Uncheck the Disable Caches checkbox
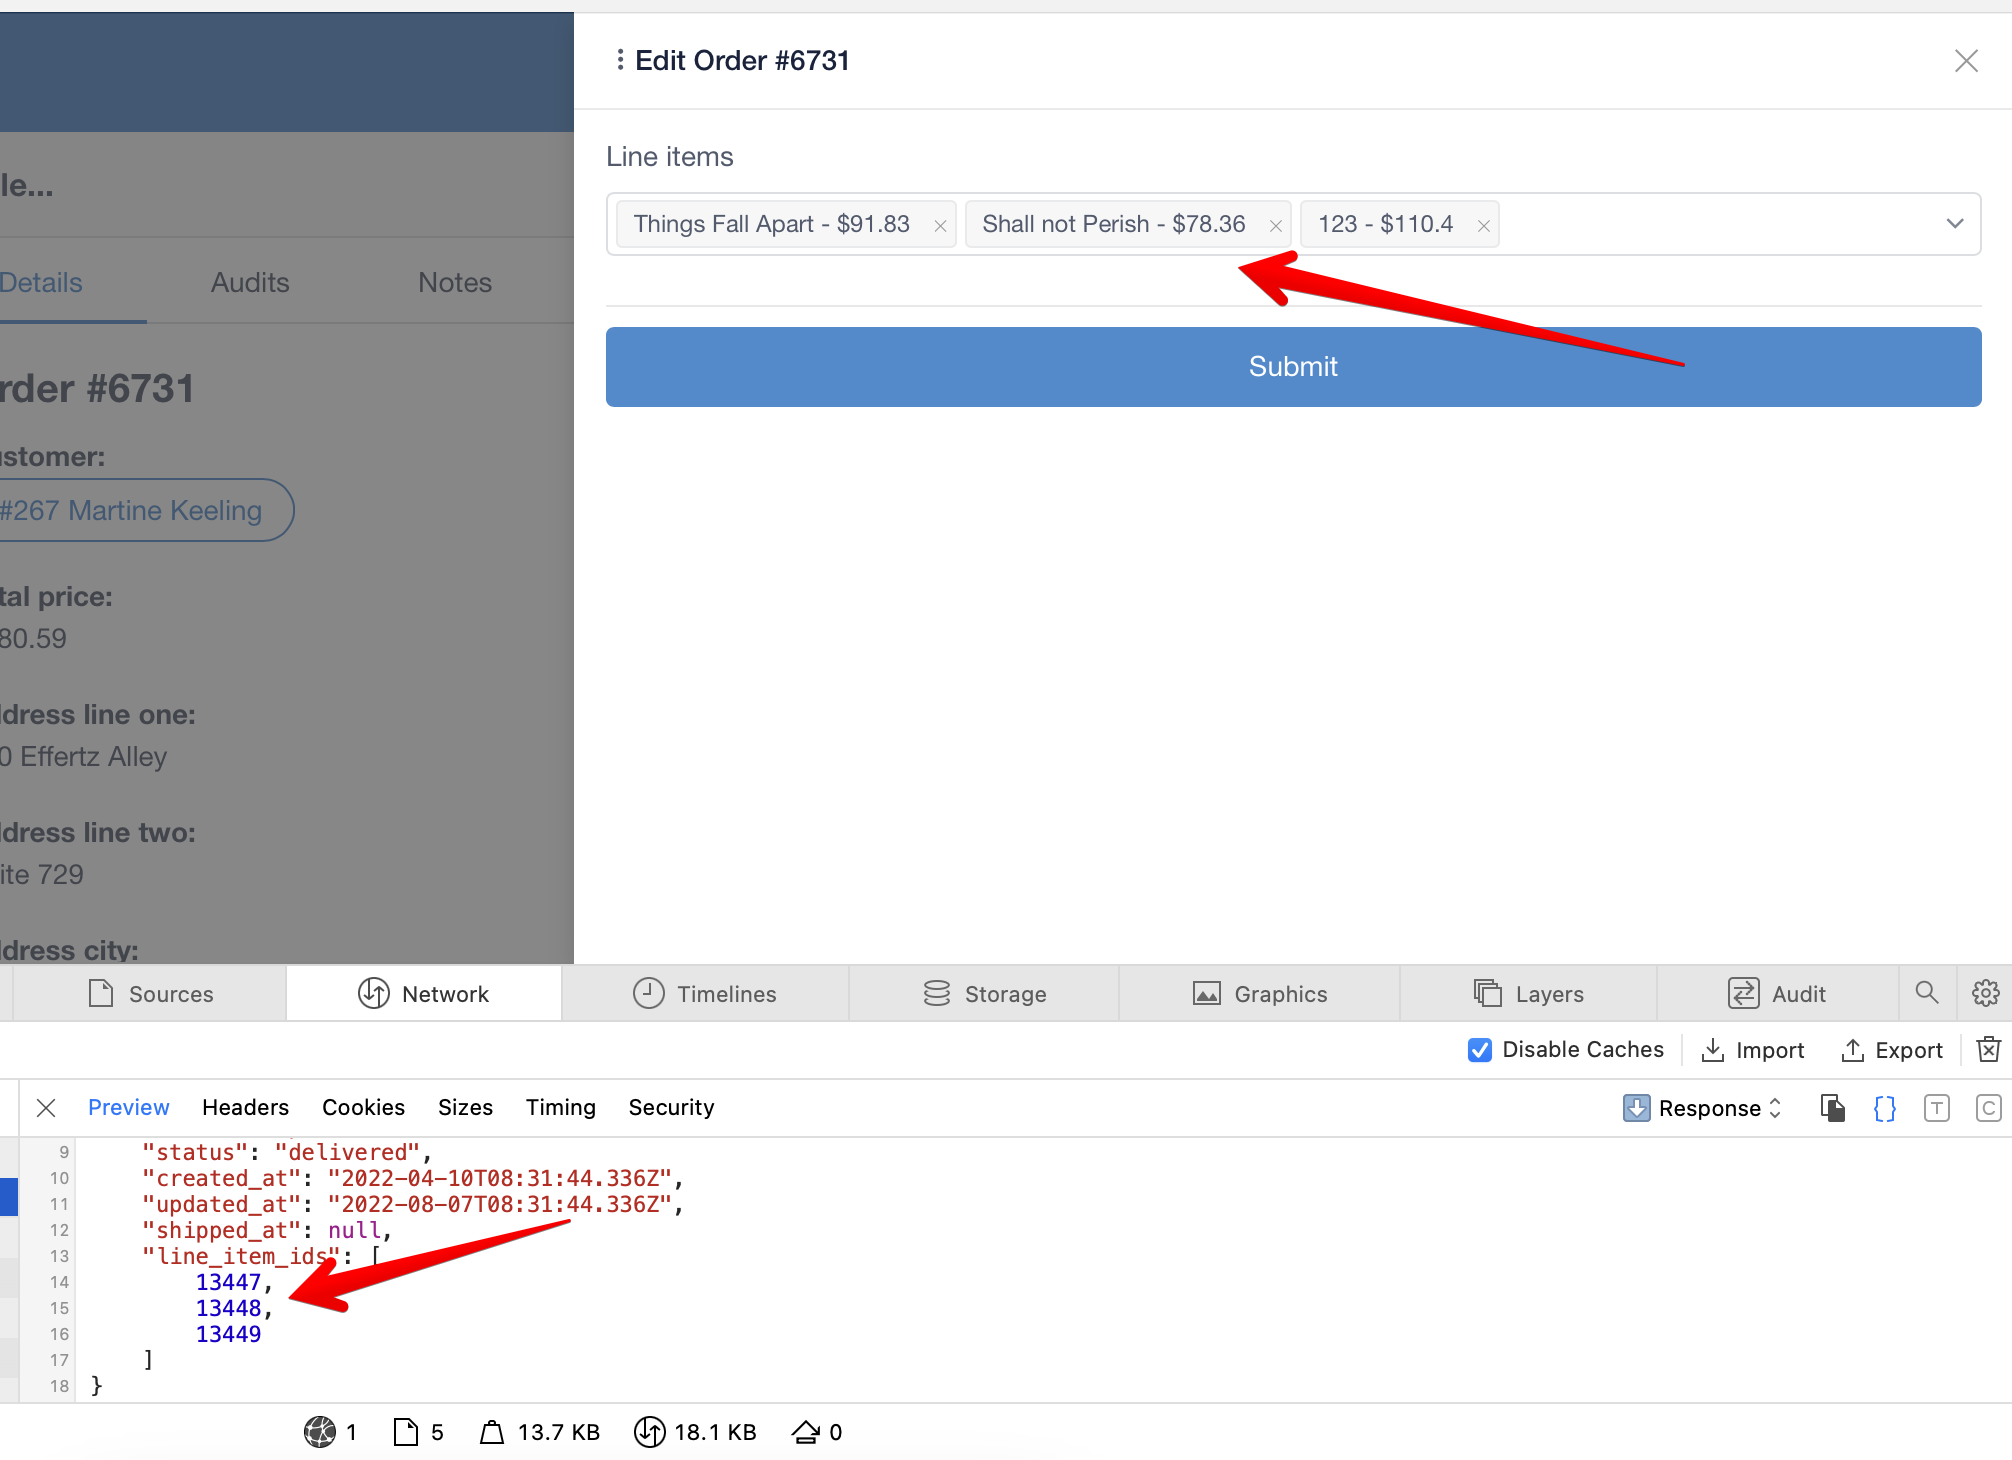The height and width of the screenshot is (1460, 2012). click(x=1479, y=1050)
